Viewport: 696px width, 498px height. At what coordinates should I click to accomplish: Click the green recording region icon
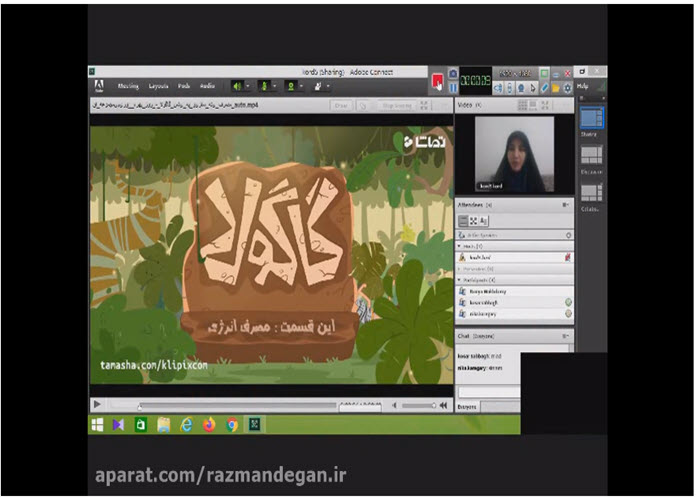544,73
